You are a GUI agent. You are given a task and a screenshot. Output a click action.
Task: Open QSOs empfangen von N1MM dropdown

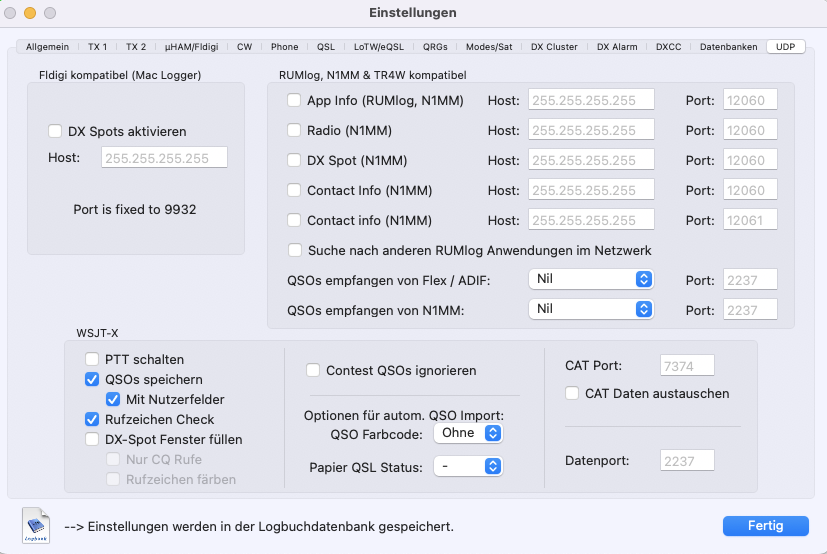591,309
